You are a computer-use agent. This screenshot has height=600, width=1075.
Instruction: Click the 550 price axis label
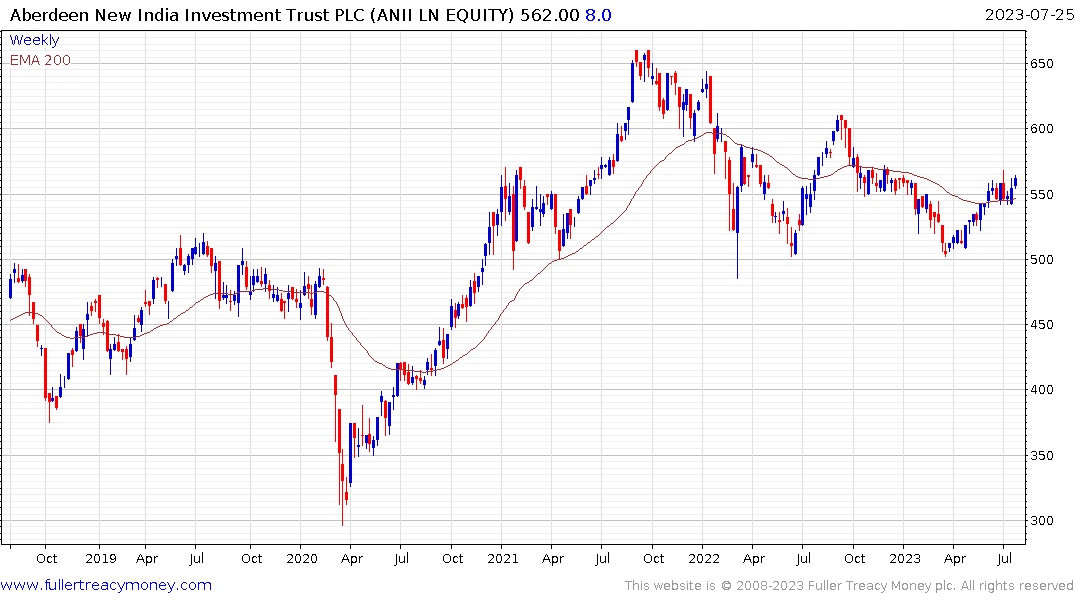click(x=1041, y=195)
